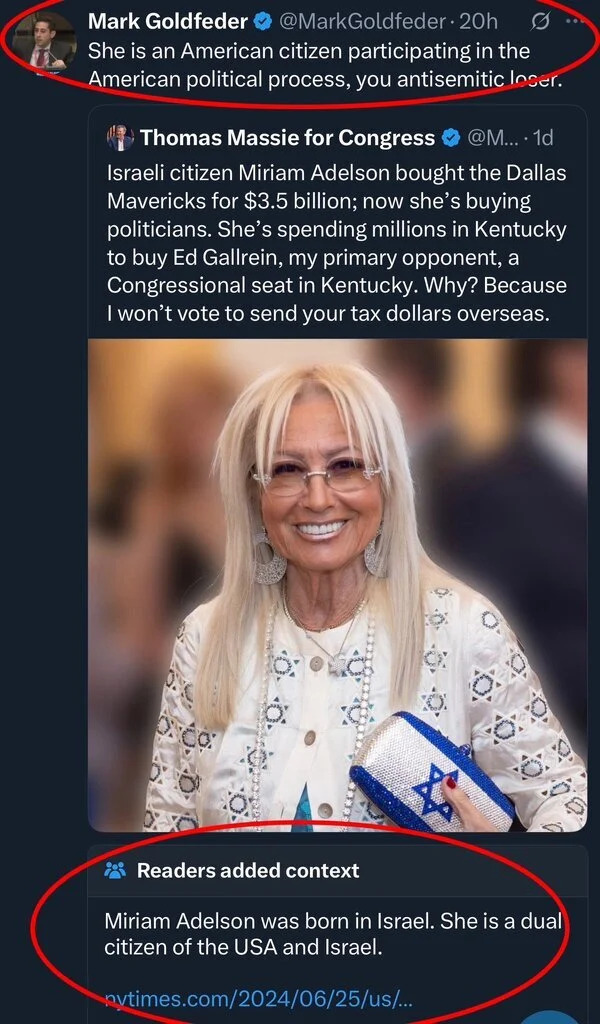Open the nytimes.com source link
This screenshot has height=1024, width=600.
[258, 998]
